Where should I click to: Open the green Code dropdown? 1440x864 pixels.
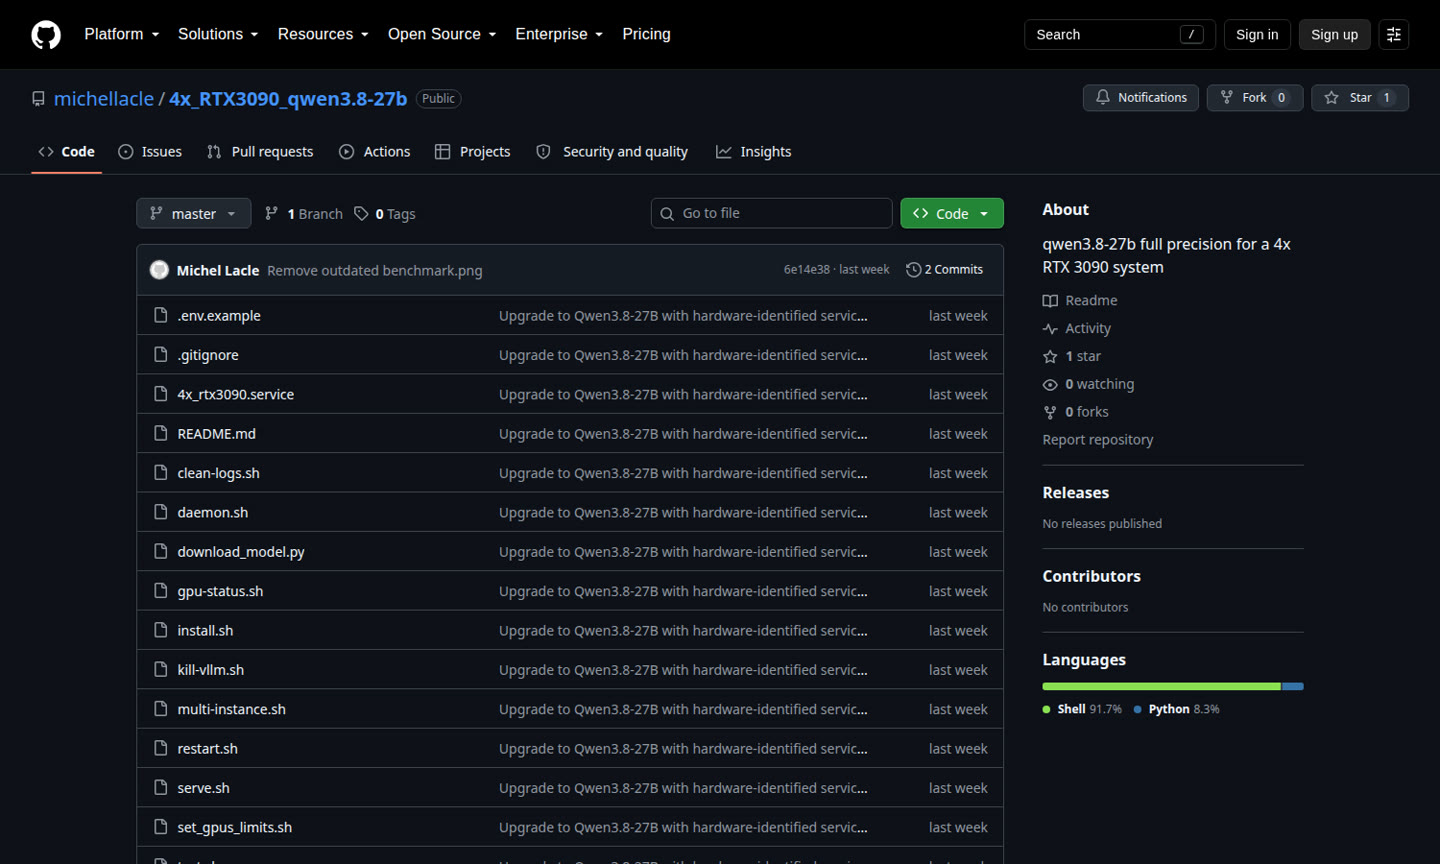click(x=952, y=213)
